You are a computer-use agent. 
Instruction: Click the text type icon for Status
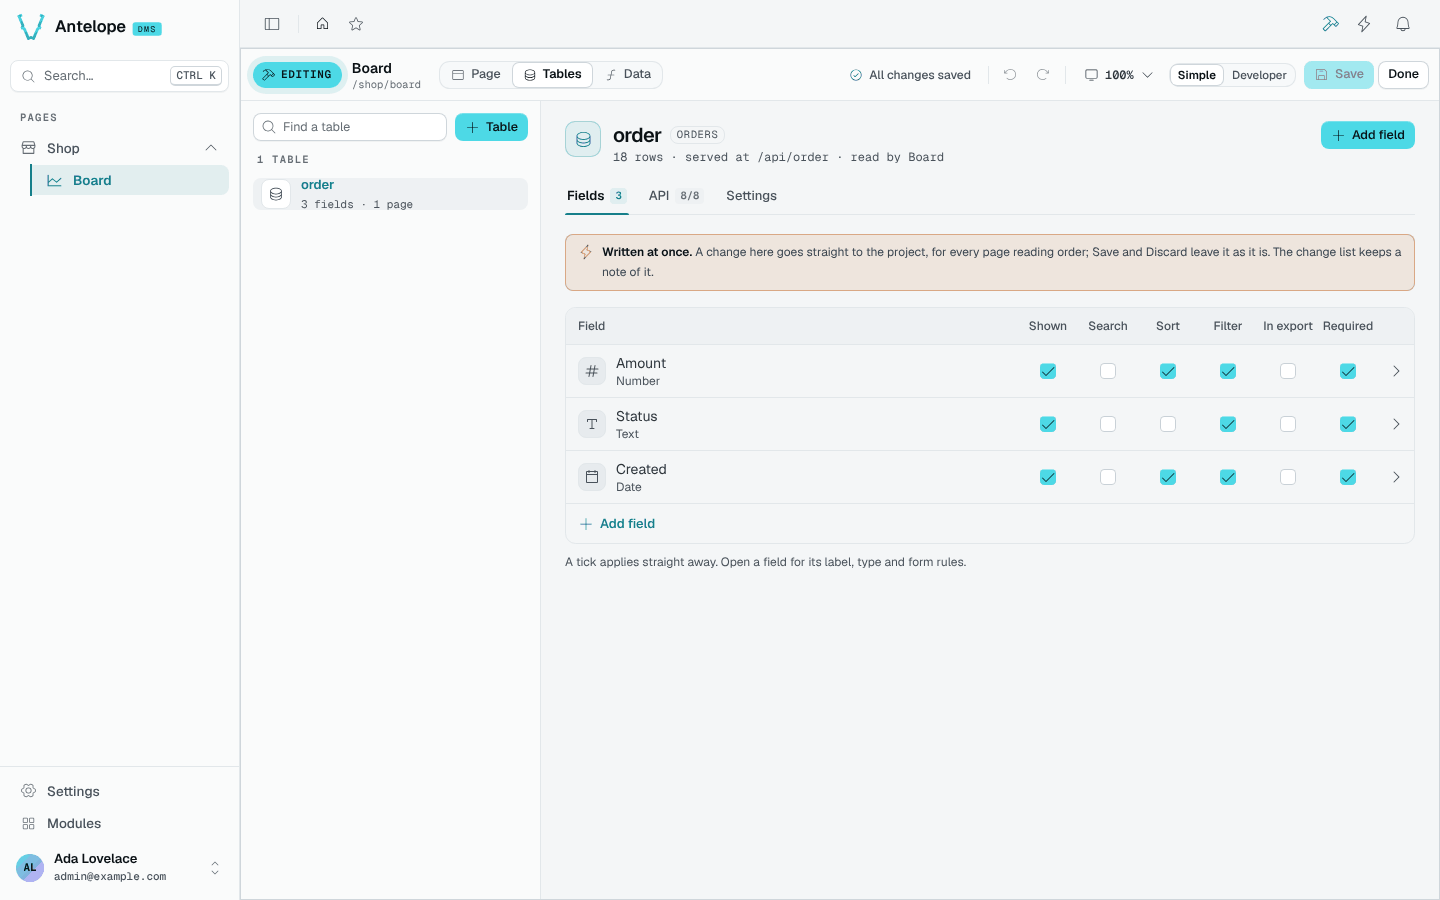point(592,424)
